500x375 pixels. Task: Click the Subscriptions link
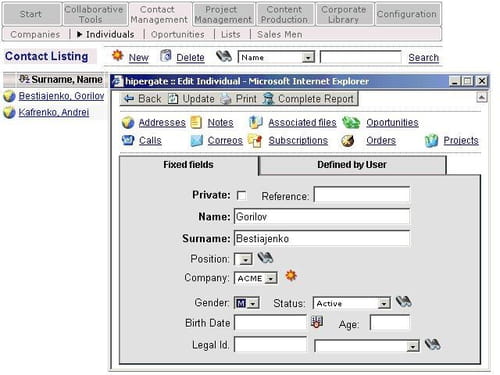click(x=298, y=141)
